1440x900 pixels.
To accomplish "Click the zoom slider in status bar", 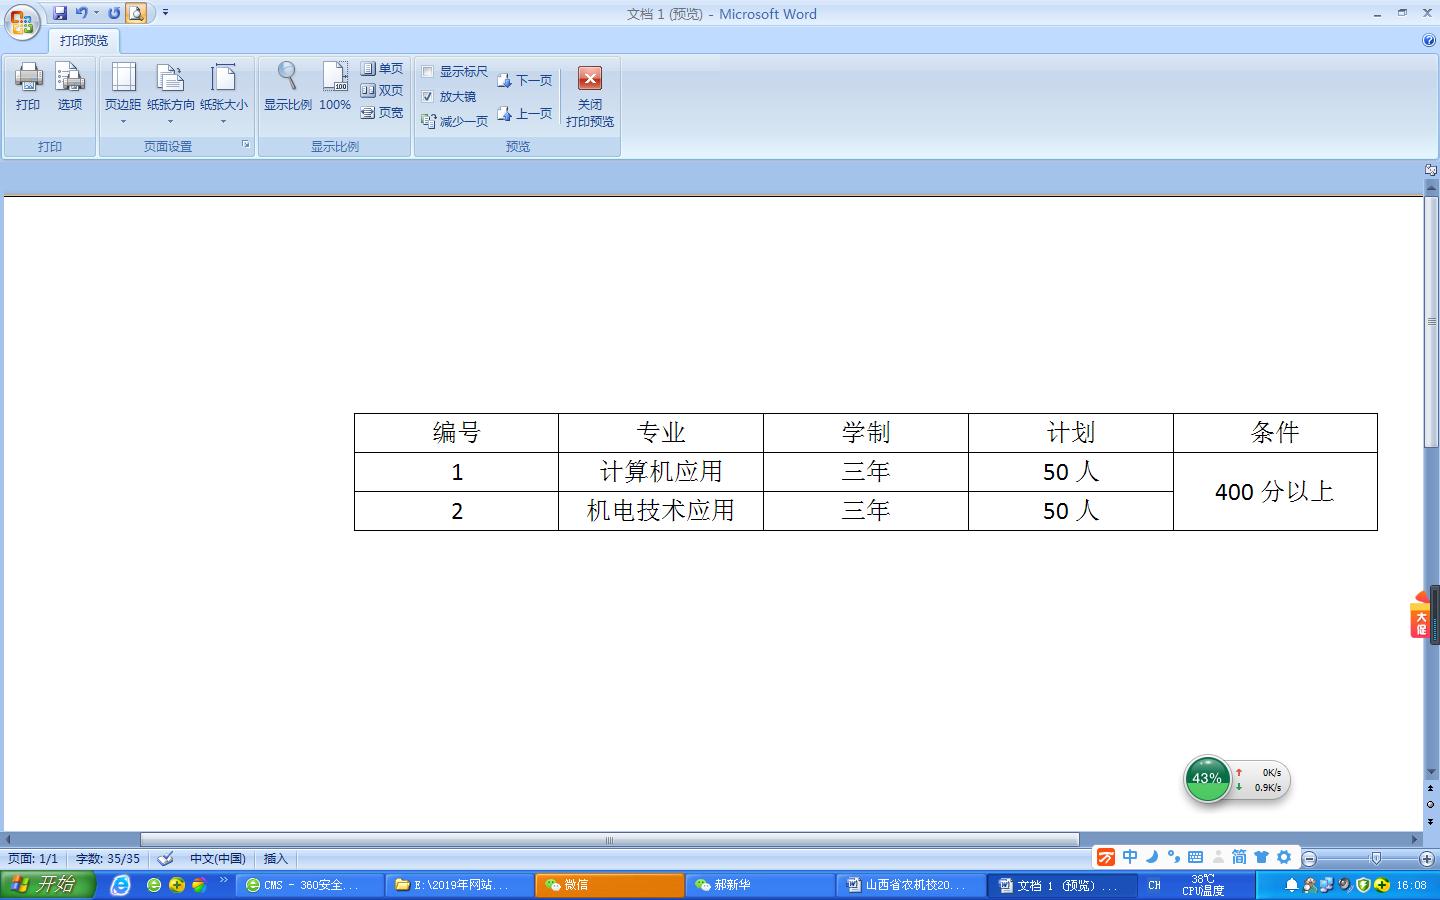I will [1376, 858].
